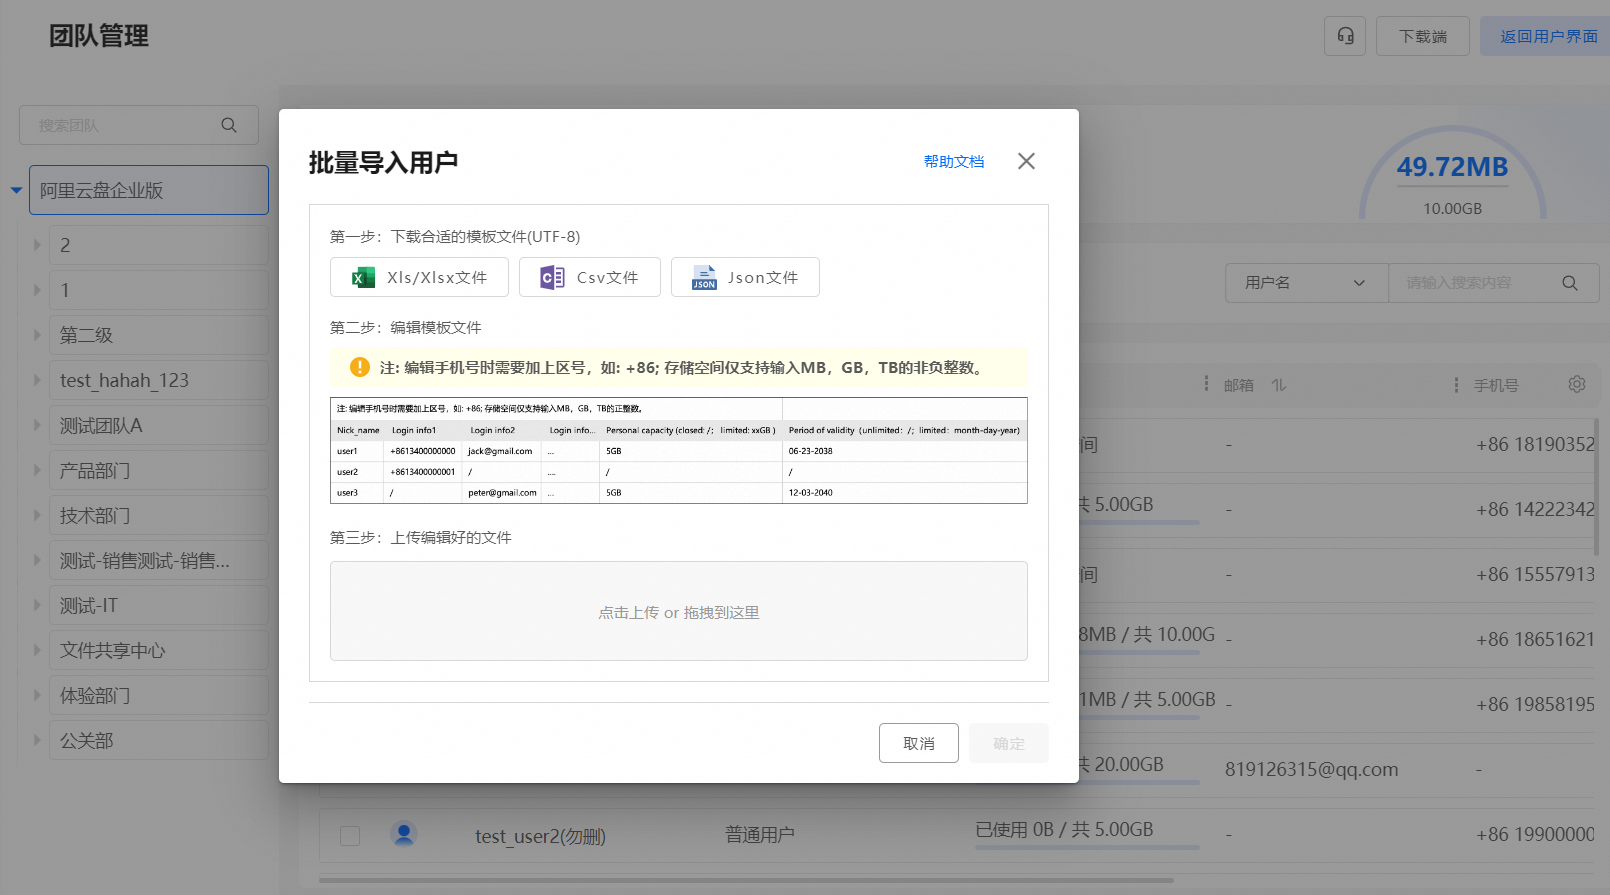Expand the 测试团队A node arrow
This screenshot has height=895, width=1610.
coord(37,425)
